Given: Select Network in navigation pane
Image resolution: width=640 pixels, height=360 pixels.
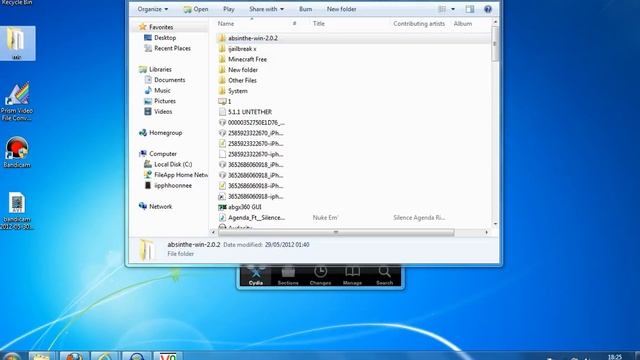Looking at the screenshot, I should coord(160,207).
